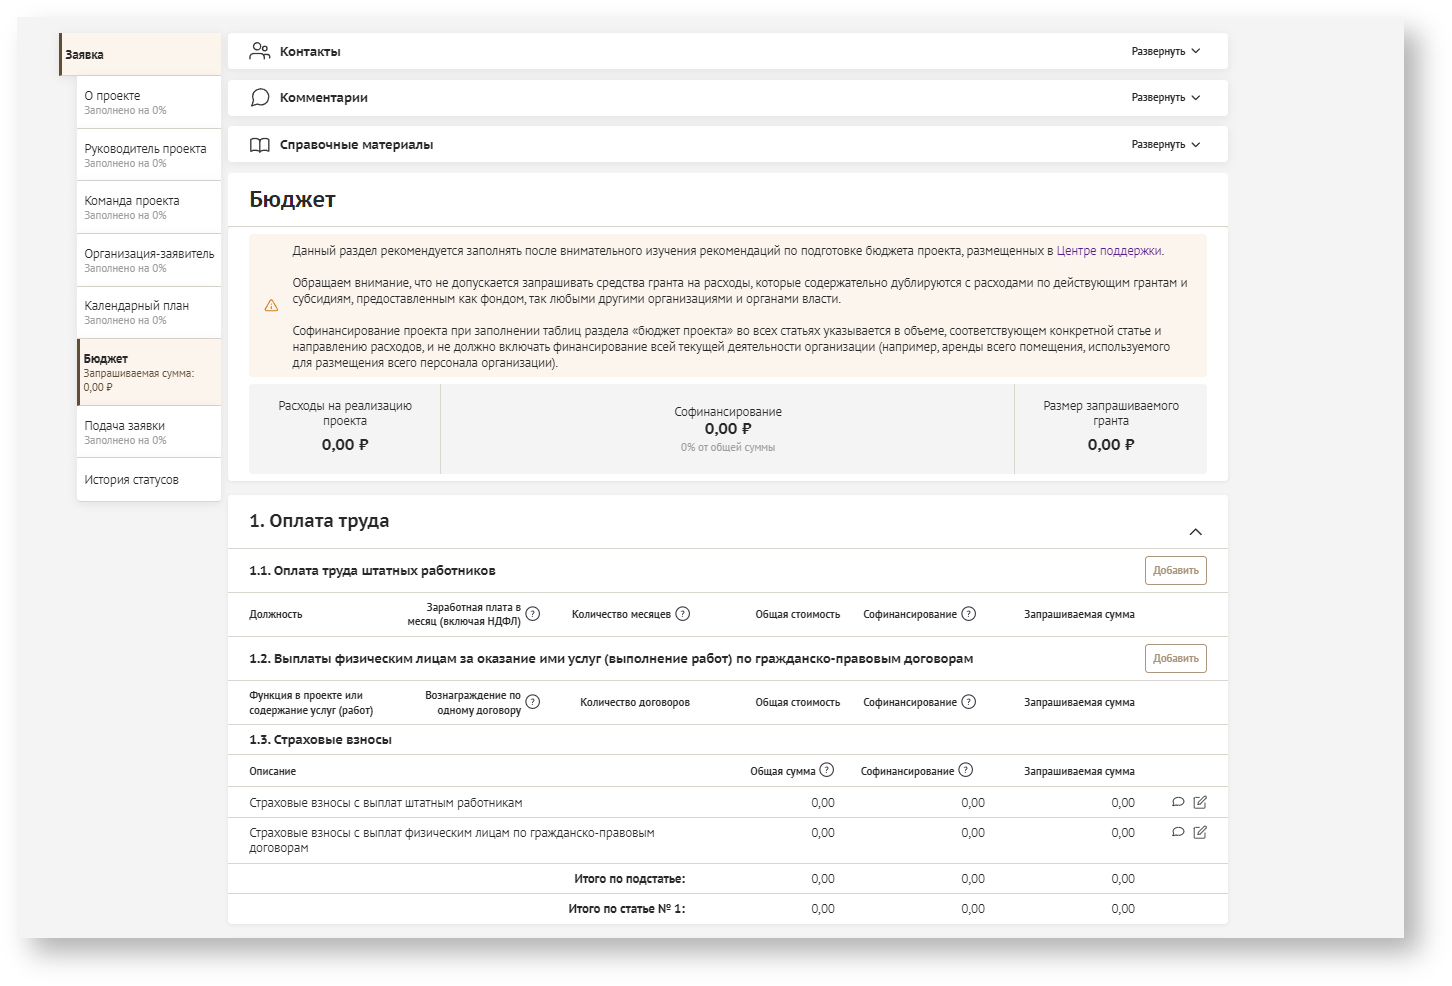
Task: Click the help icon next to Общая сумма
Action: coord(827,770)
